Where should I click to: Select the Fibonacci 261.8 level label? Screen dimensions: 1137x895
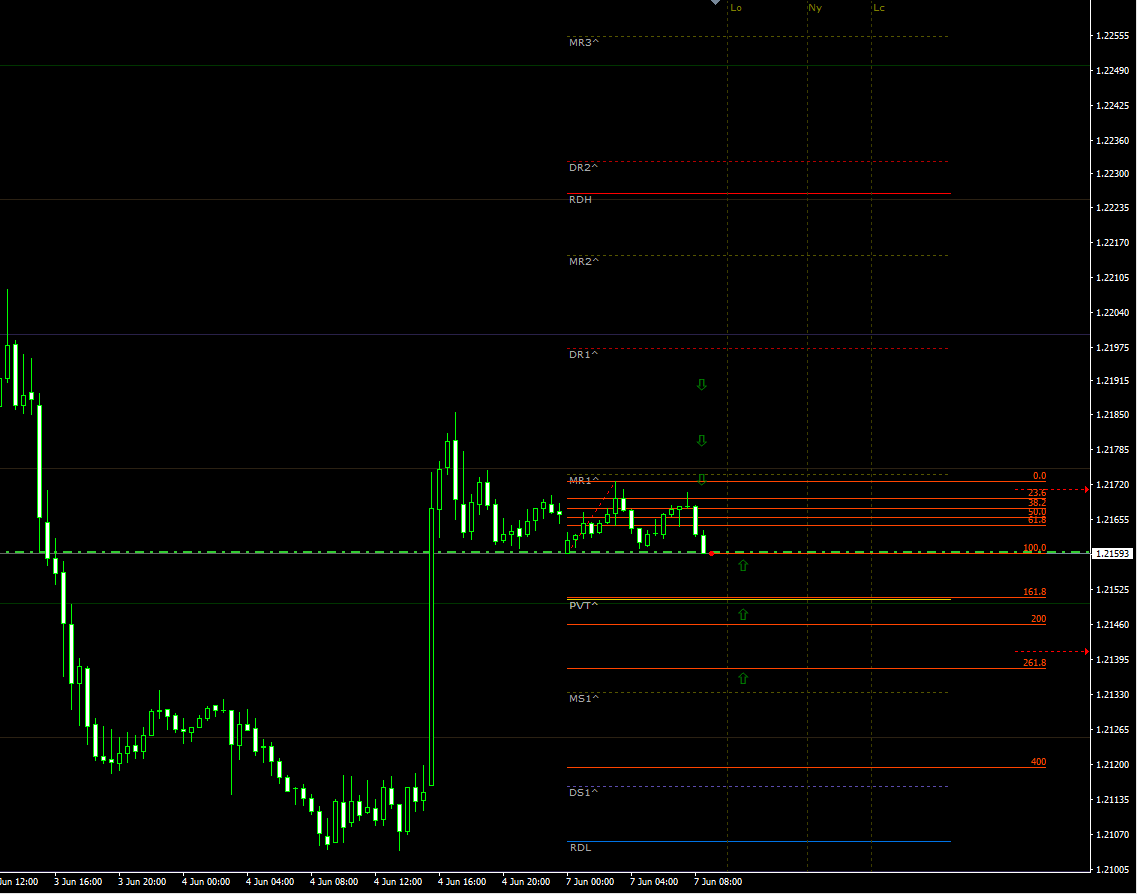[x=1035, y=663]
